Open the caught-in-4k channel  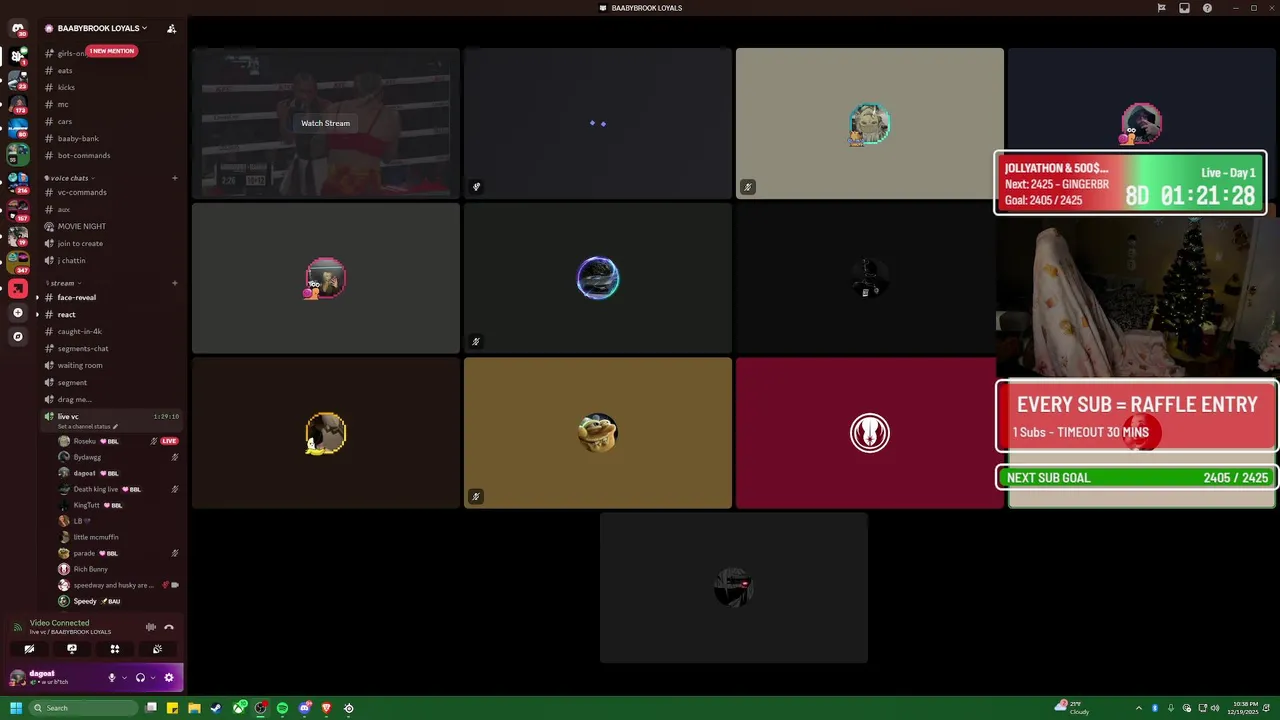click(110, 331)
